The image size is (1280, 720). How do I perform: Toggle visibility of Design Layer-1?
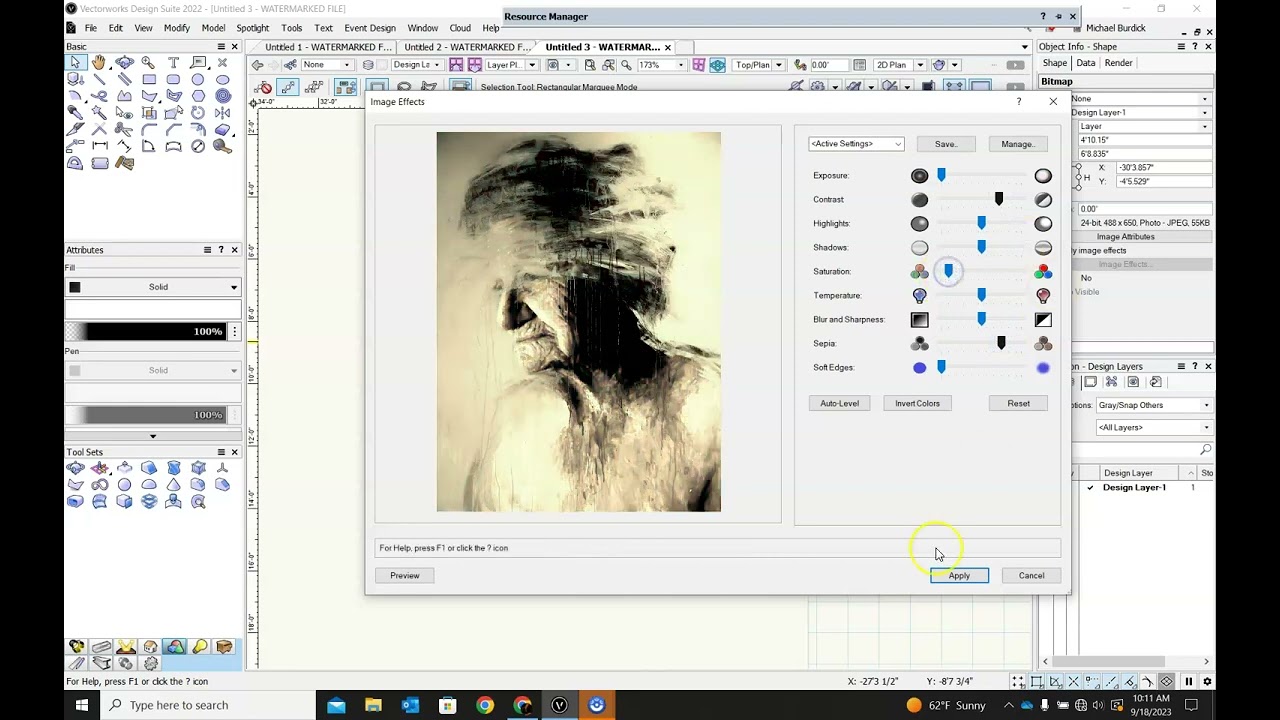[1090, 488]
